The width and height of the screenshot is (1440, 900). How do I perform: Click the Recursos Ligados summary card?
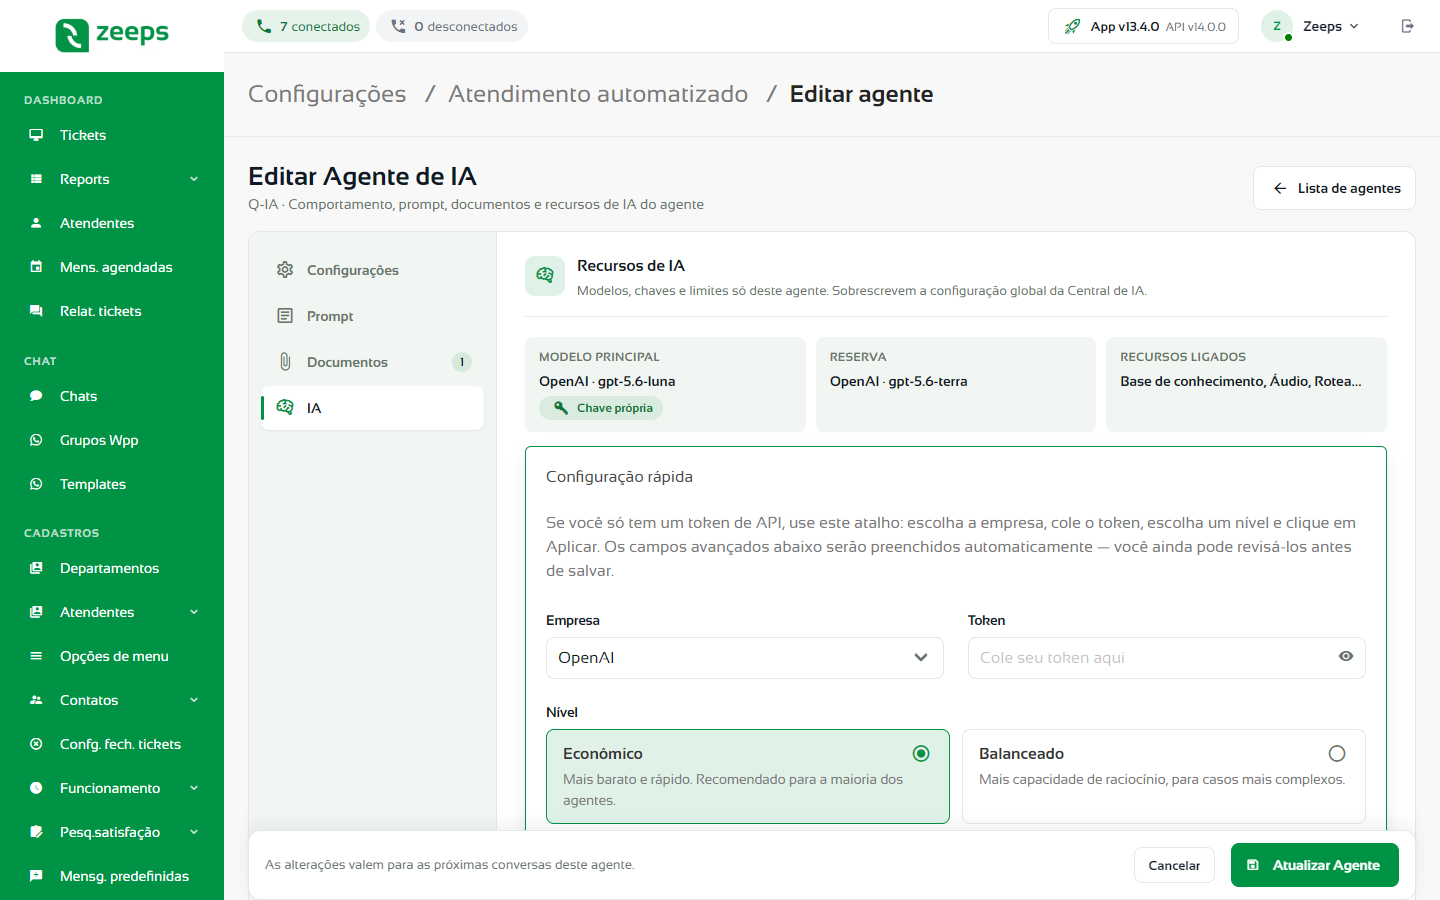click(x=1246, y=384)
